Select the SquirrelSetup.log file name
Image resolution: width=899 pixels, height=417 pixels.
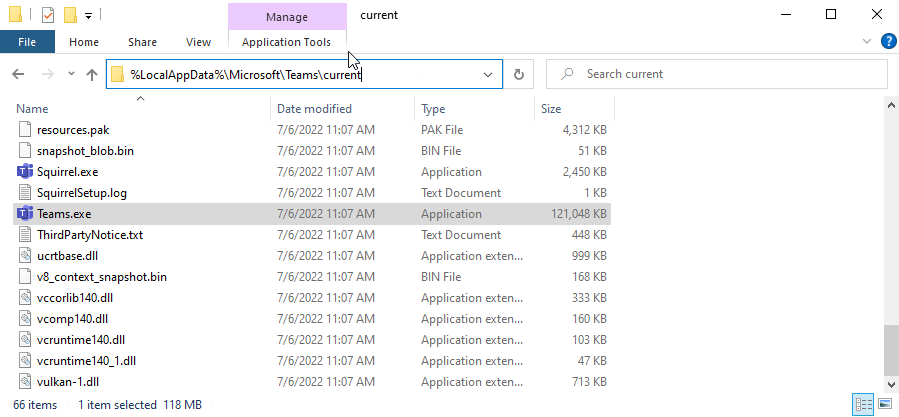[x=82, y=193]
